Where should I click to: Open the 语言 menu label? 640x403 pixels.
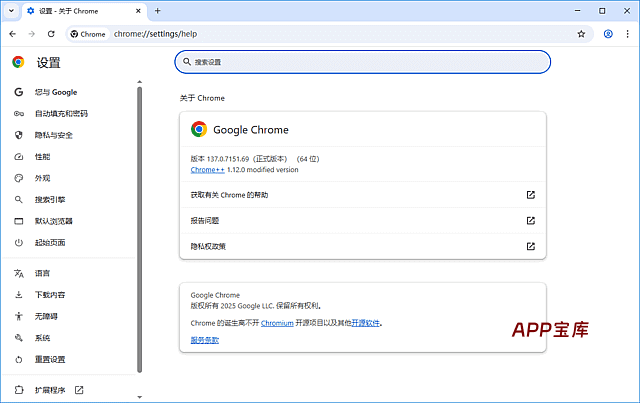42,273
